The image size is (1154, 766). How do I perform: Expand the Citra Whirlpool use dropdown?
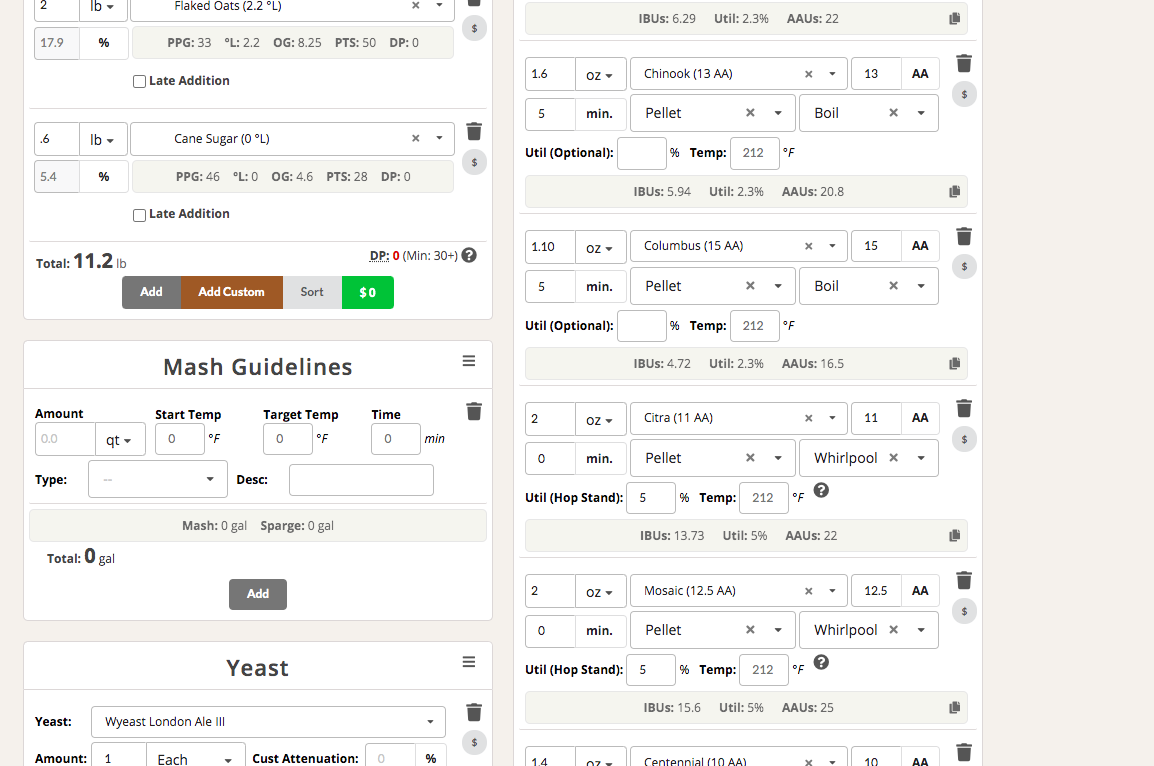pyautogui.click(x=921, y=458)
